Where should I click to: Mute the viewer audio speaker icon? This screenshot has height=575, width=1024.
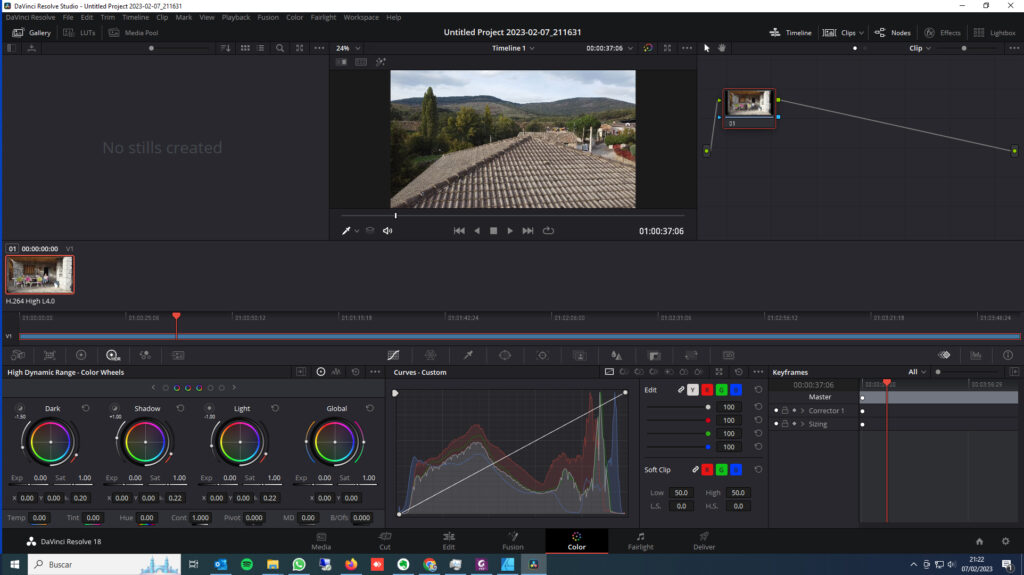[x=388, y=231]
